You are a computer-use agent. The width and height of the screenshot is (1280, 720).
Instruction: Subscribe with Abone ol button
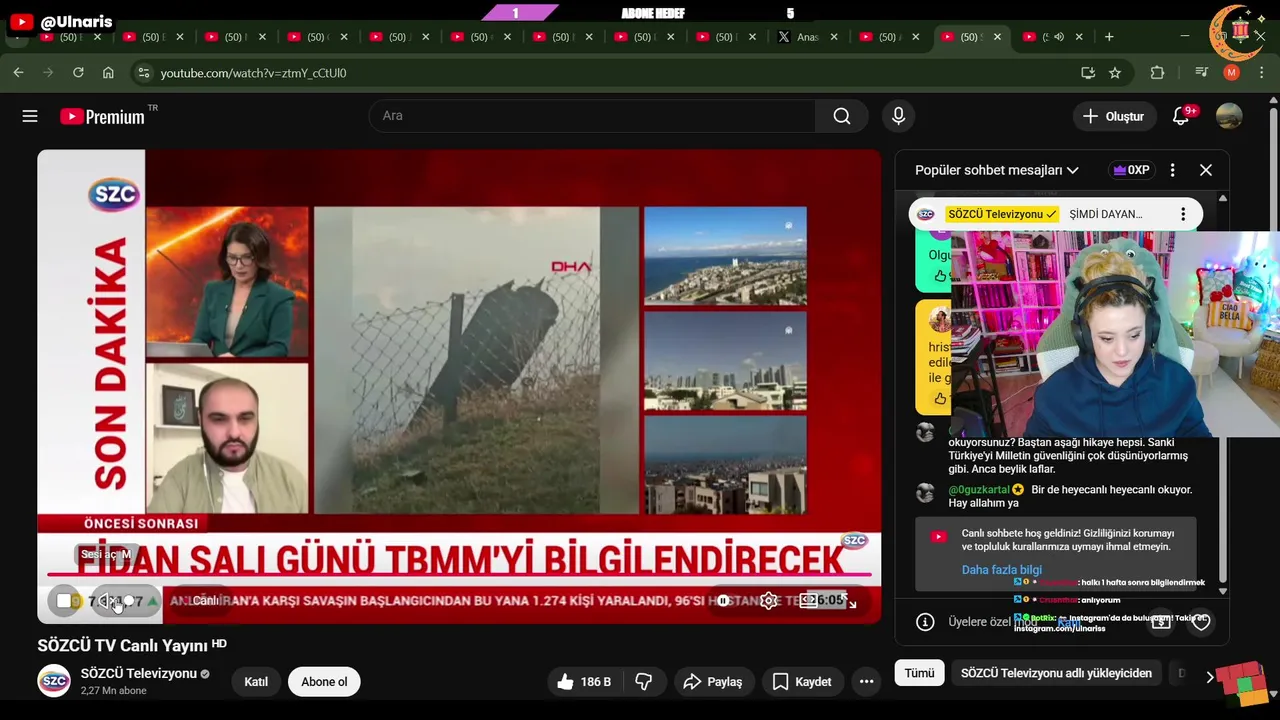324,682
